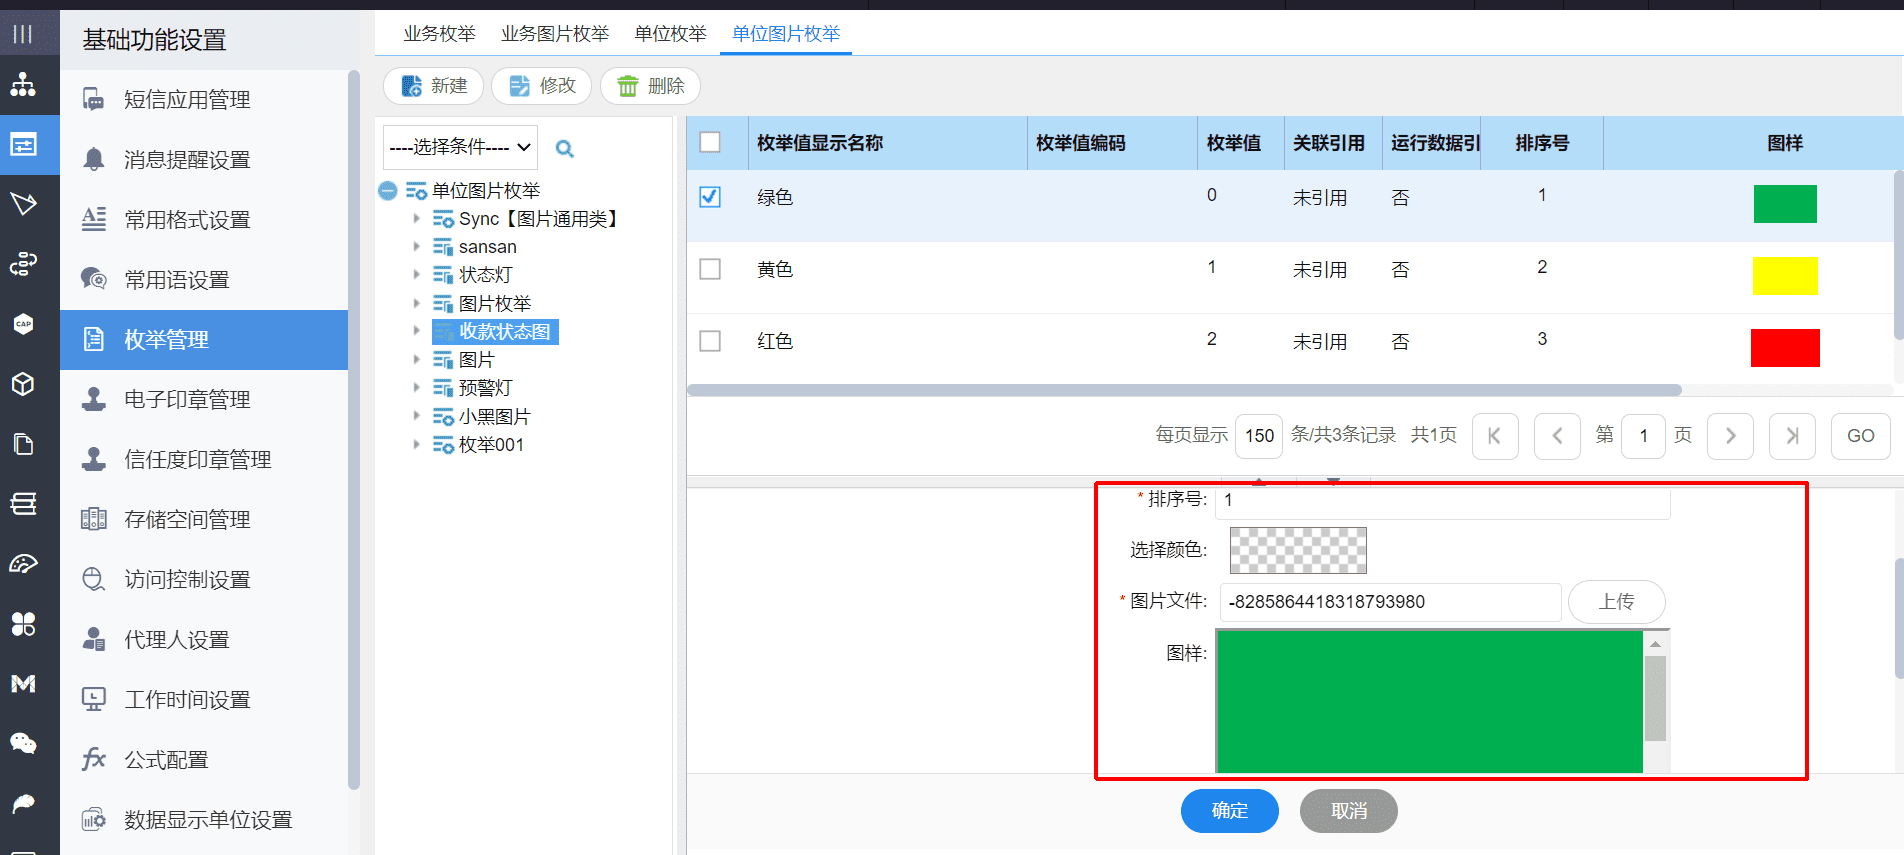1904x855 pixels.
Task: Open the organization chart icon in dark sidebar
Action: coord(23,85)
